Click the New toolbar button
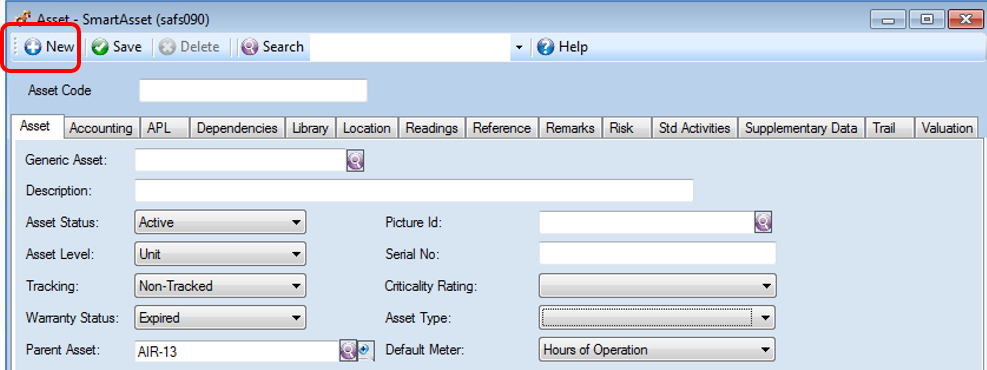Screen dimensions: 987x370 click(49, 47)
